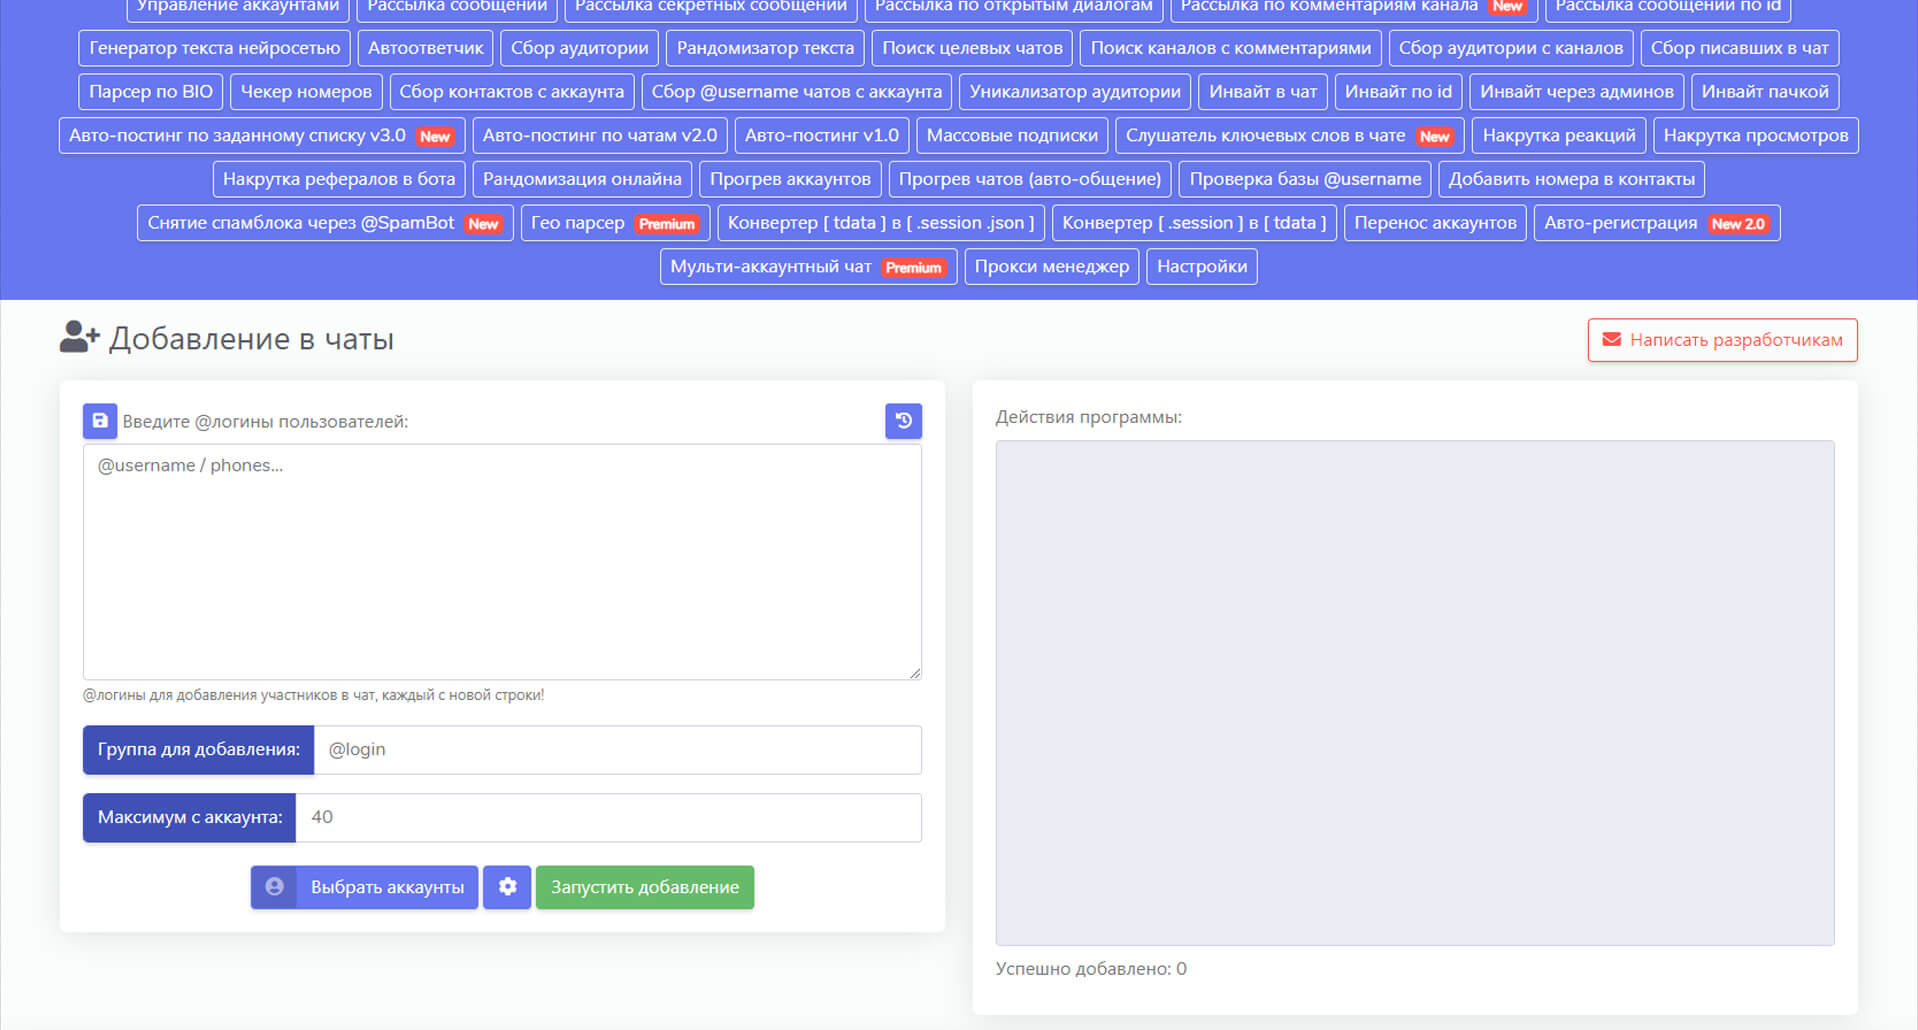1918x1030 pixels.
Task: Click the history restore icon above the textarea
Action: [x=903, y=421]
